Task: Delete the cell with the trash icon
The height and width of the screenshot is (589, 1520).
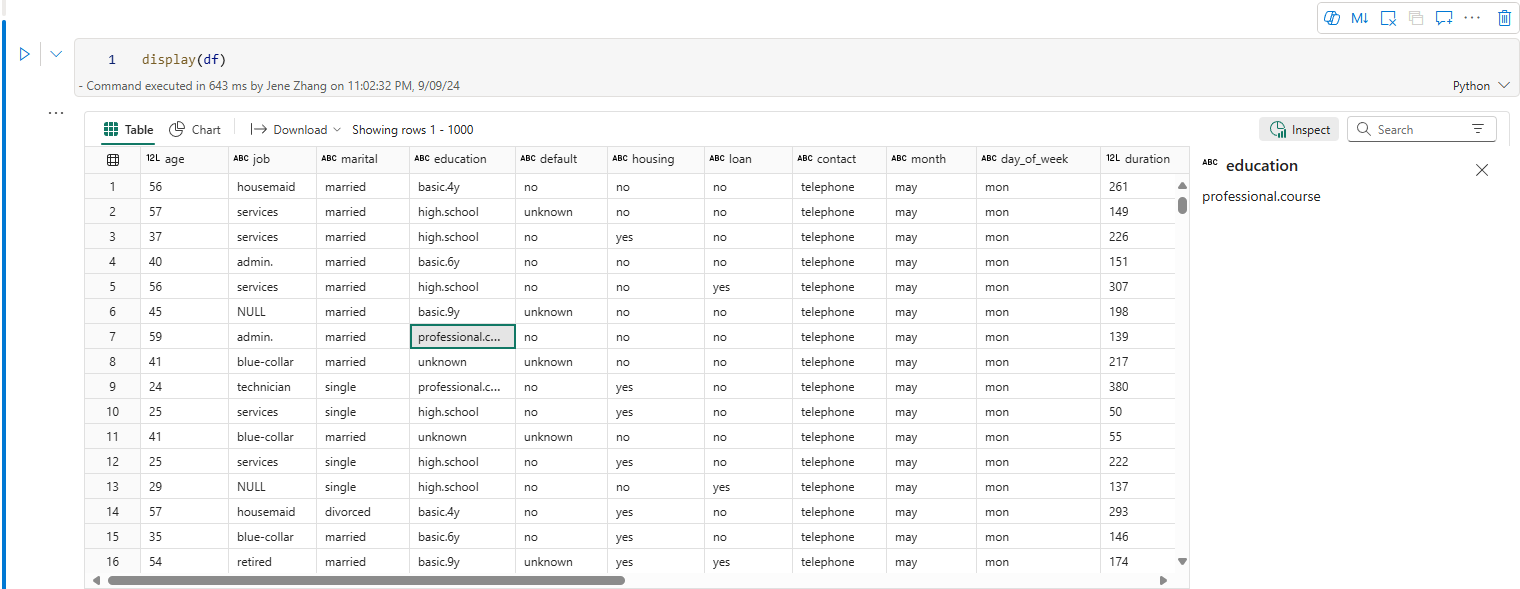Action: pos(1504,18)
